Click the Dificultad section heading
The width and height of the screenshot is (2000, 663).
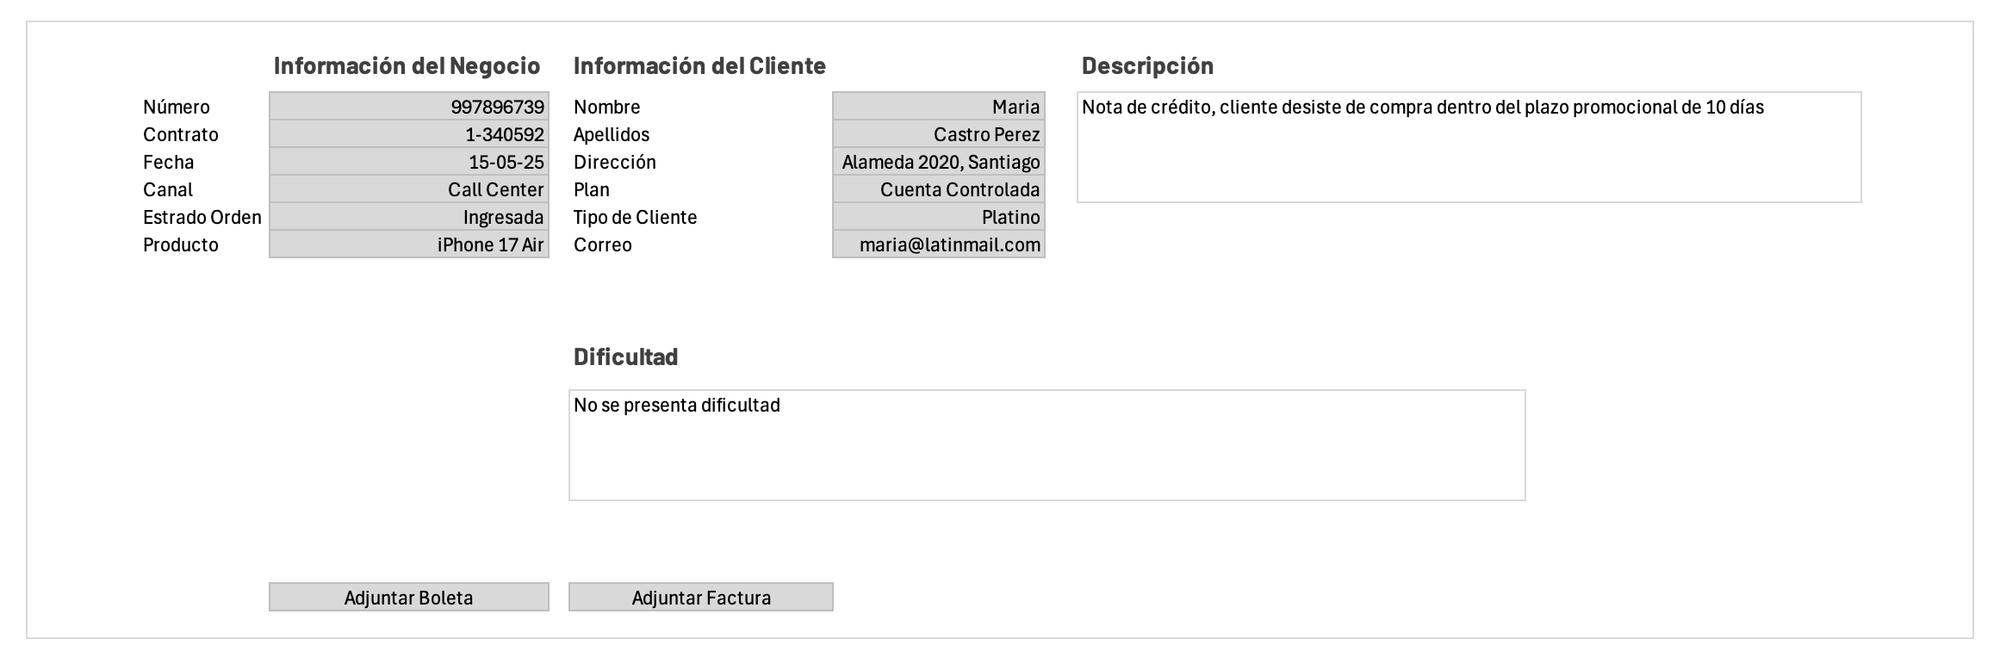[x=625, y=357]
